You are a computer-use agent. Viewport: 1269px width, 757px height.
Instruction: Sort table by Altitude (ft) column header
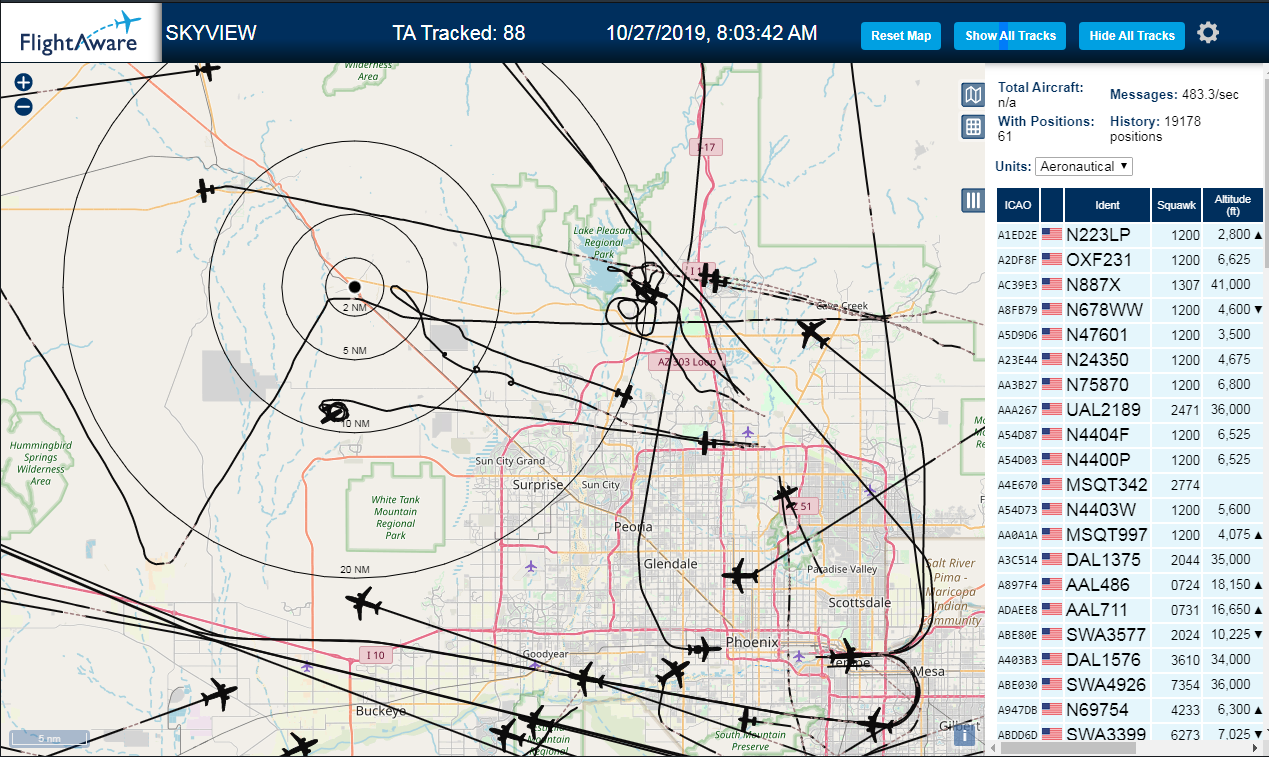[1232, 205]
